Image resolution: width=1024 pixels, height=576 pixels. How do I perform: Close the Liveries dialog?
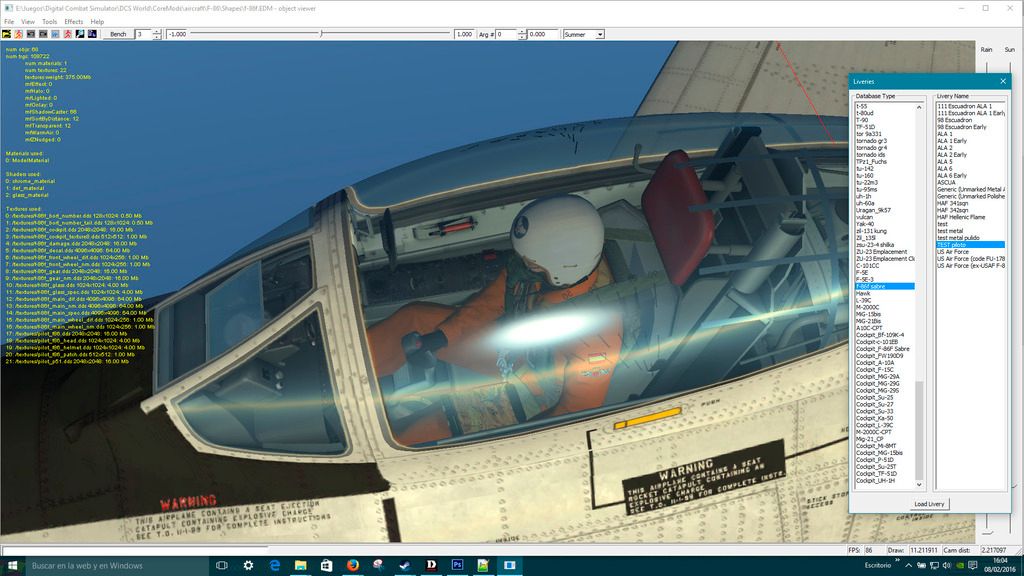[1003, 81]
